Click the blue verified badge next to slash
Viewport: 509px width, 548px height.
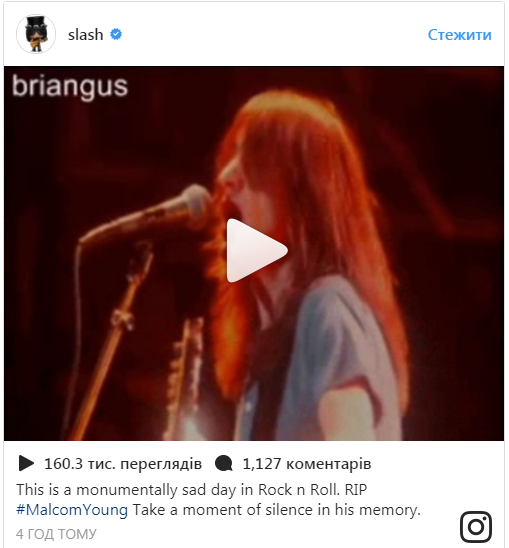click(116, 34)
